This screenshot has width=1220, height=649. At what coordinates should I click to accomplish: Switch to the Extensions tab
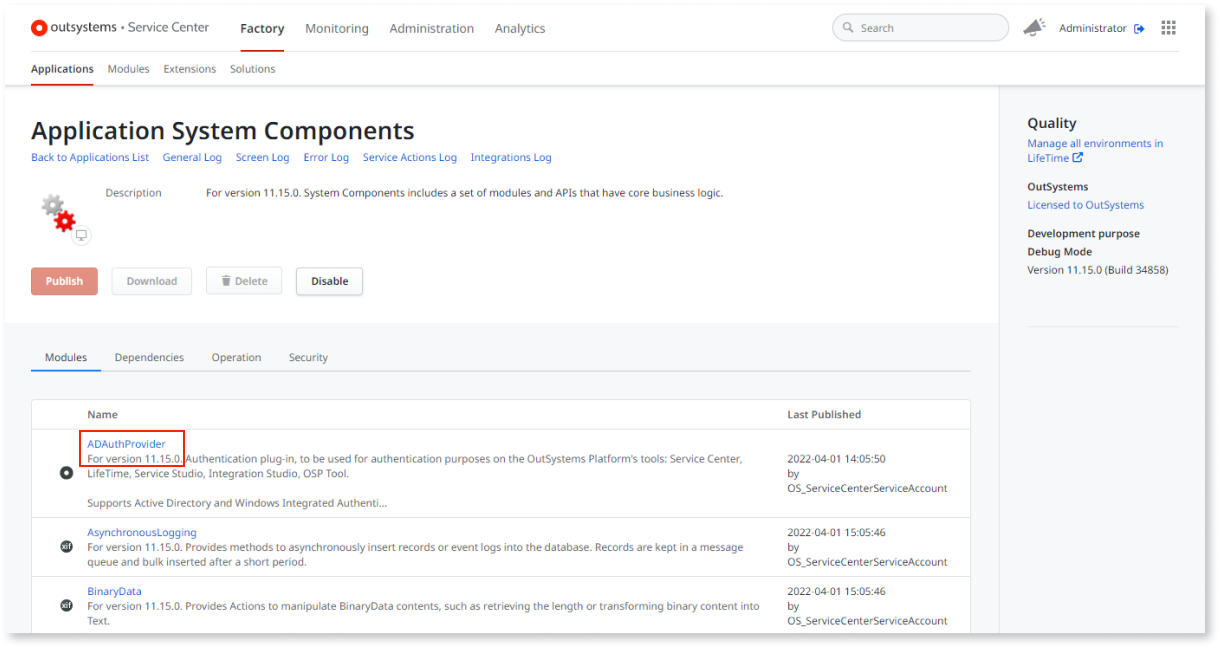[x=189, y=69]
